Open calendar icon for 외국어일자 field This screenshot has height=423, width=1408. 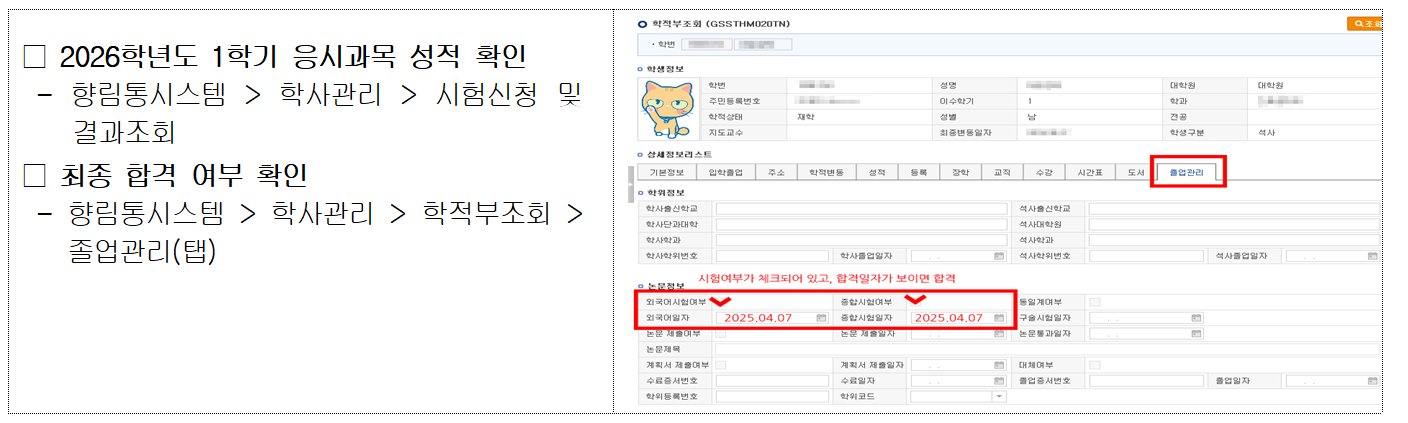tap(821, 318)
